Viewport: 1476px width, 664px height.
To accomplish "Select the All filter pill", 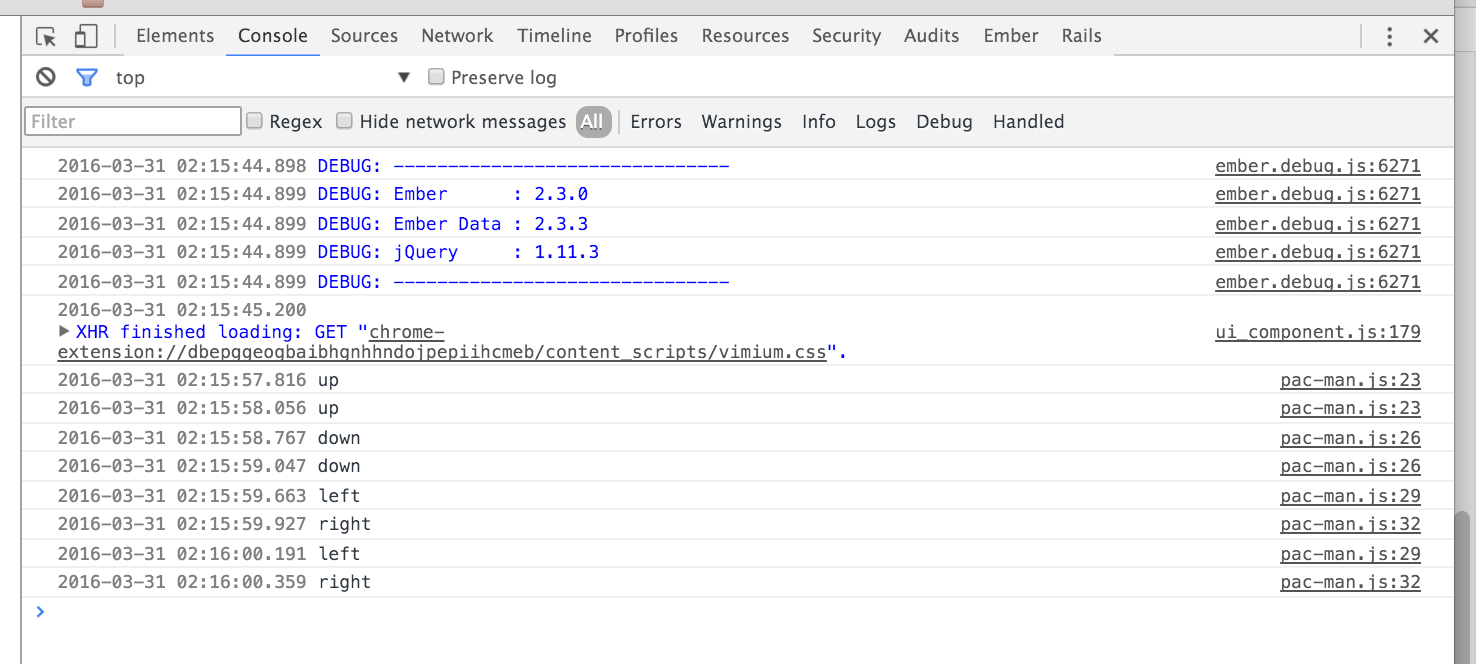I will (592, 122).
